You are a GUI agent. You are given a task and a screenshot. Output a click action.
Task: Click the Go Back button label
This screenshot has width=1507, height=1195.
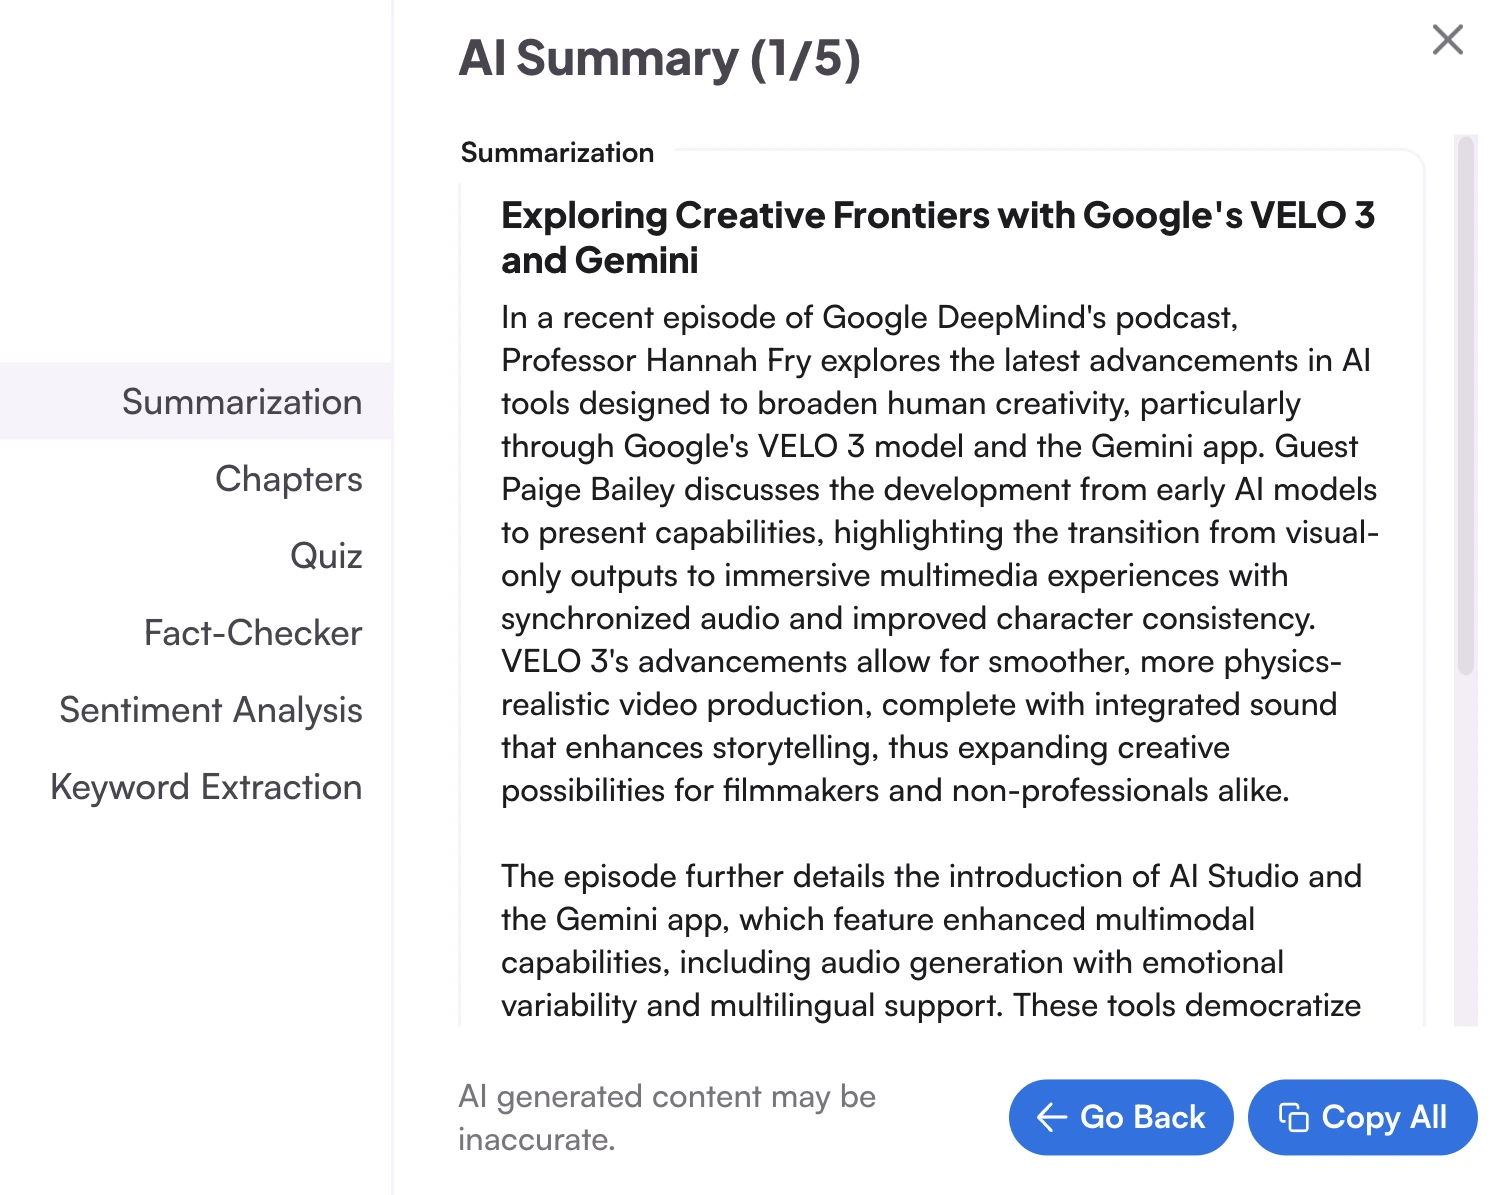point(1142,1117)
